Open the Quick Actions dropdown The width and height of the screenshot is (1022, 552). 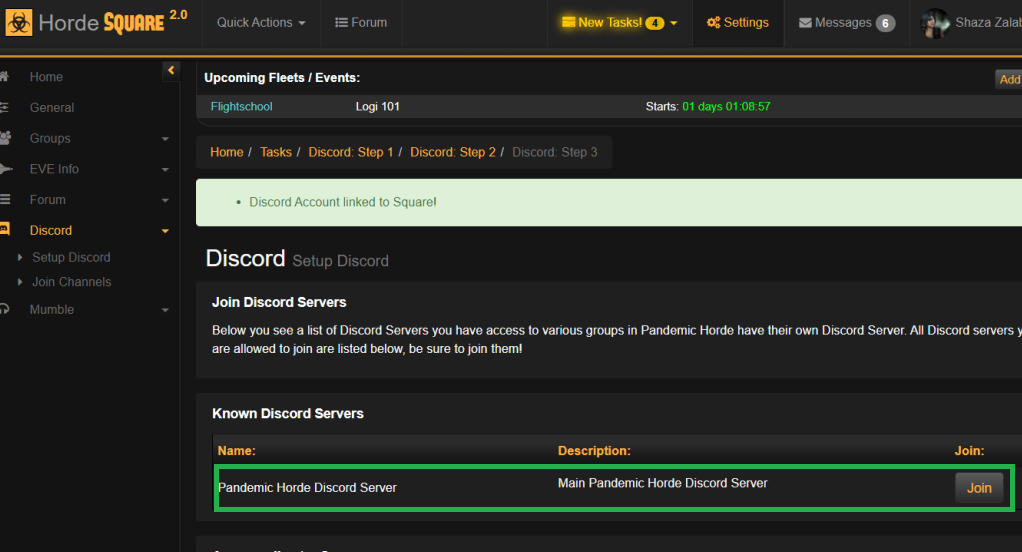(x=261, y=23)
